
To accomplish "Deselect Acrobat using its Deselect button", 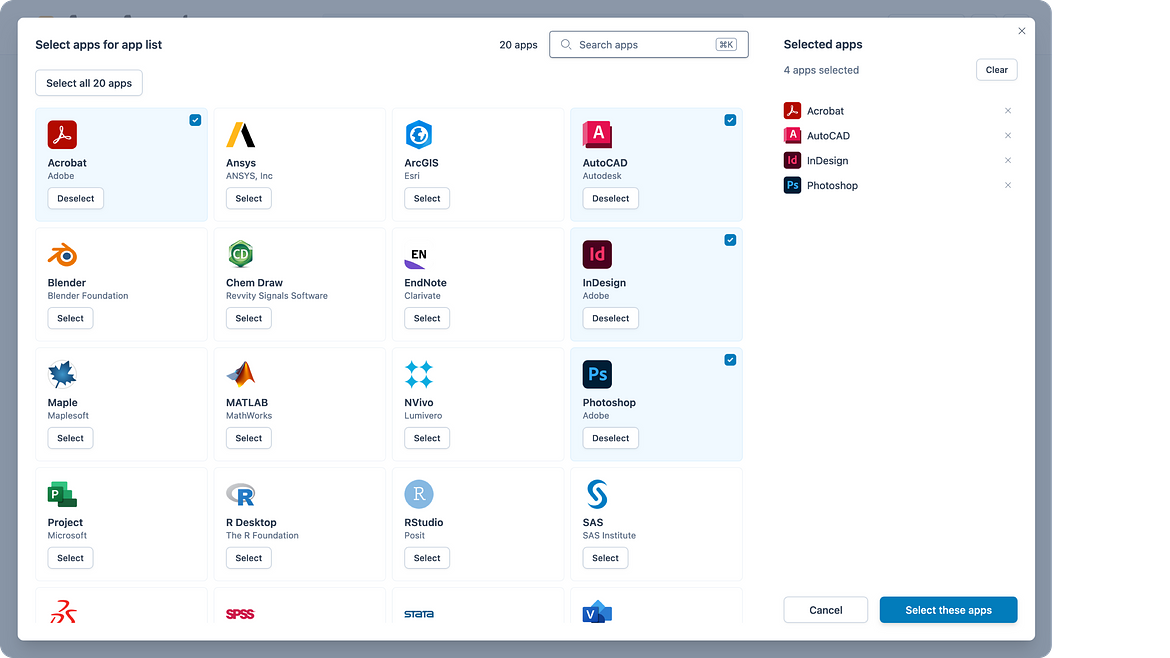I will point(75,198).
